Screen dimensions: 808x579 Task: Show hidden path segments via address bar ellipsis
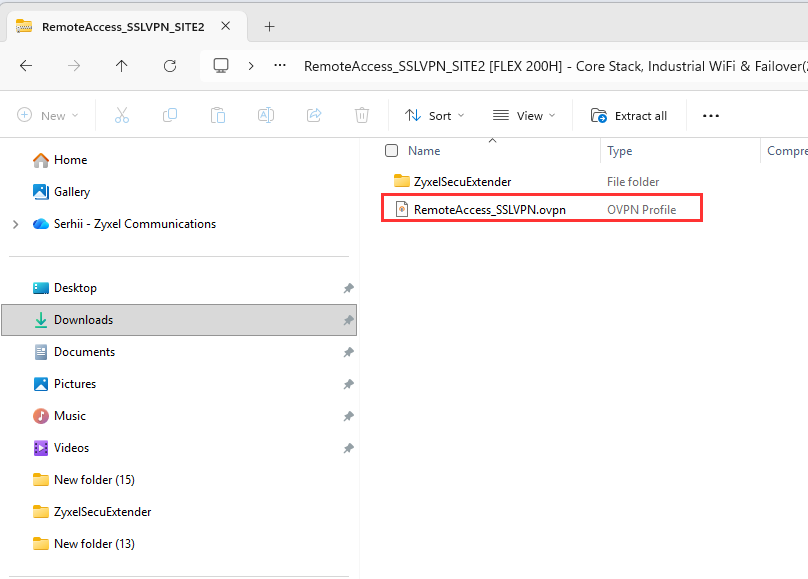(x=280, y=65)
